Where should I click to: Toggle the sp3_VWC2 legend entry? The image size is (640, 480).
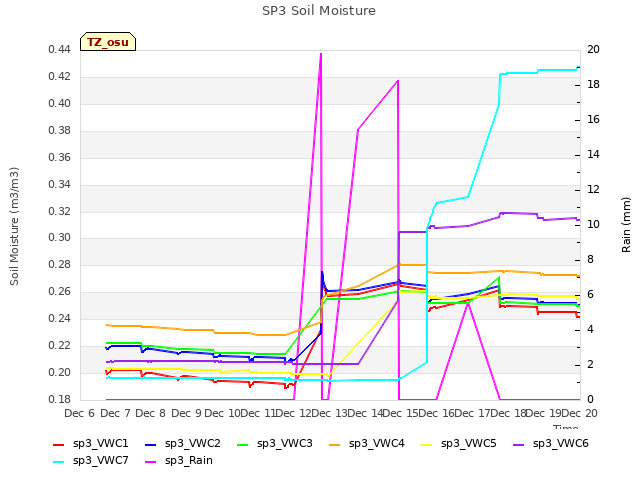[183, 443]
